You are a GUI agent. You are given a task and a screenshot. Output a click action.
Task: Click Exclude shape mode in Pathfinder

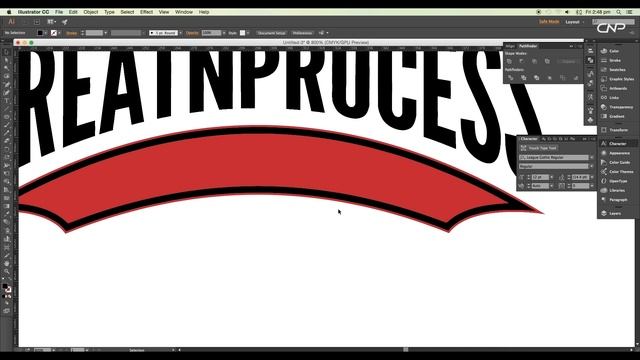[547, 61]
